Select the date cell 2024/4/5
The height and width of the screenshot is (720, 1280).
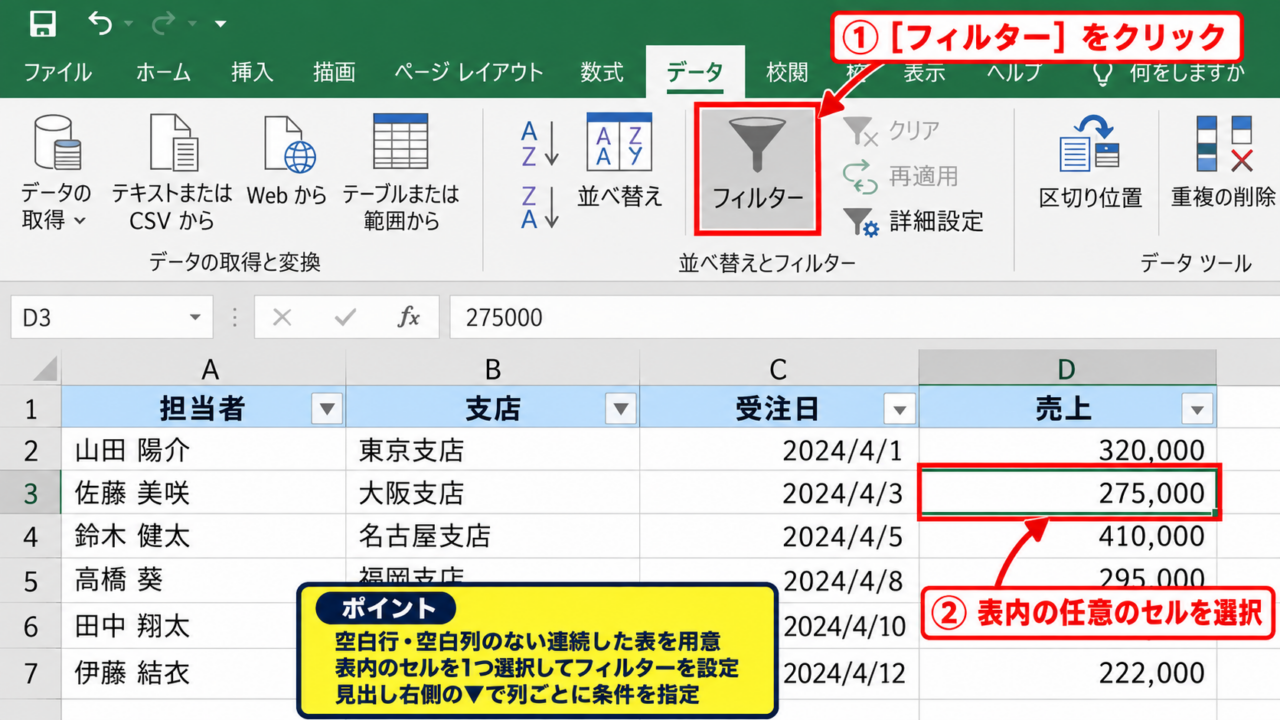(x=779, y=537)
